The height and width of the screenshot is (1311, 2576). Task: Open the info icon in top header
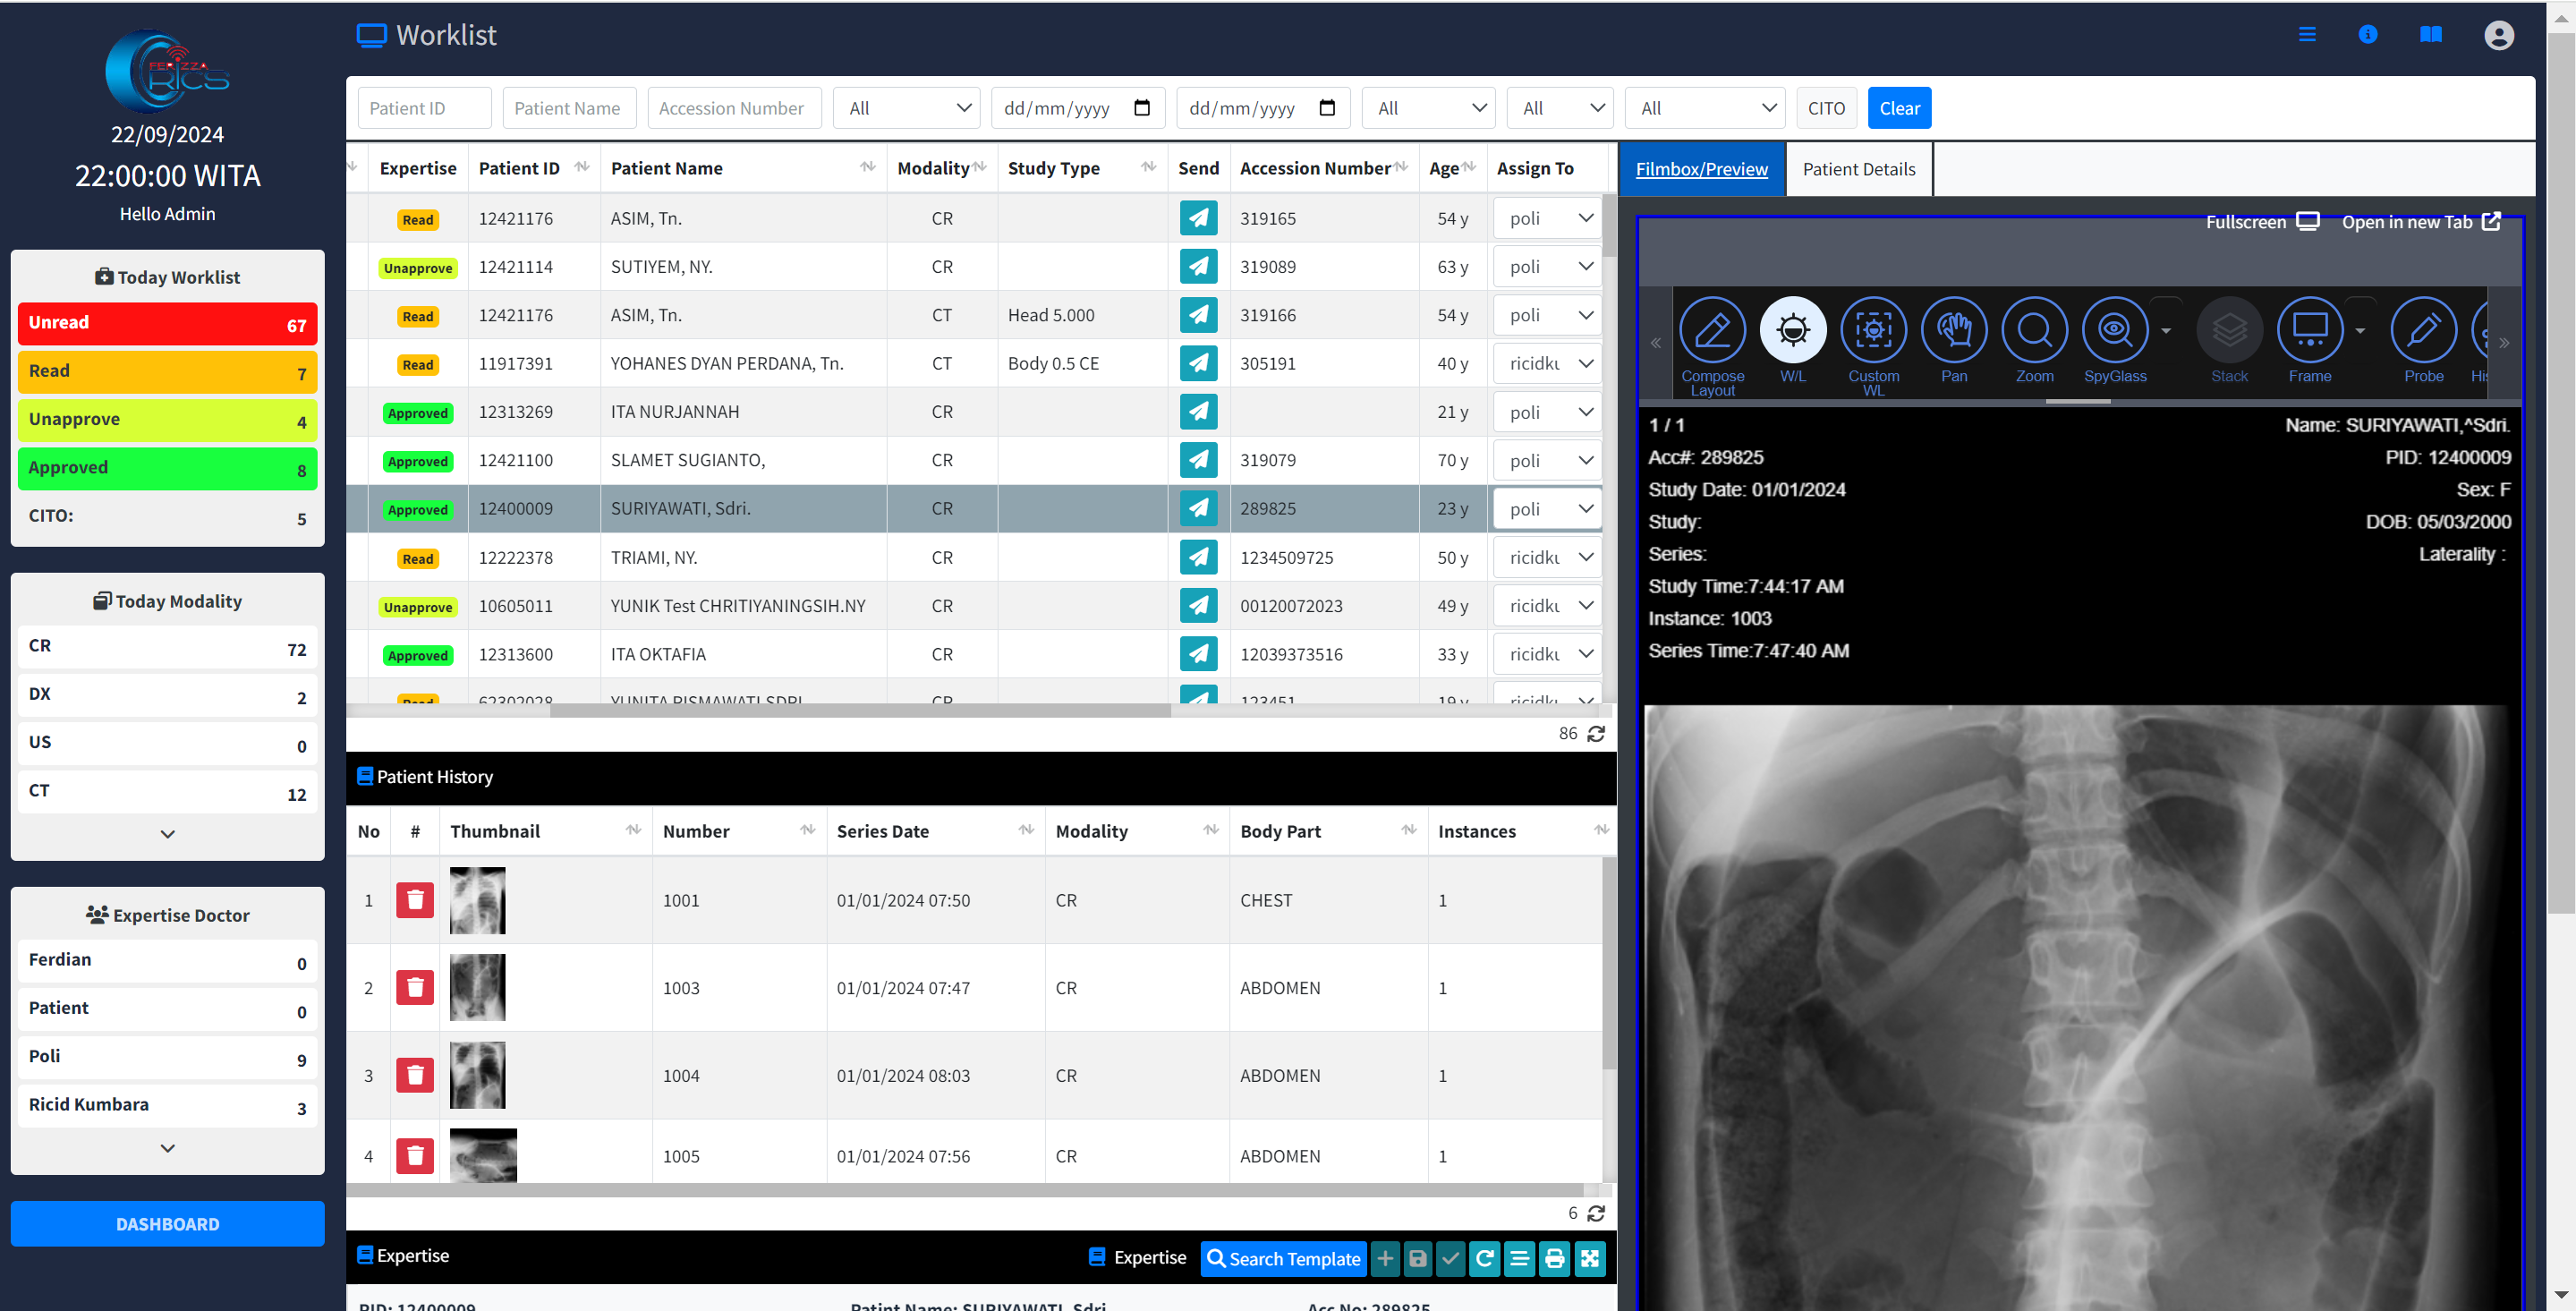[2367, 35]
